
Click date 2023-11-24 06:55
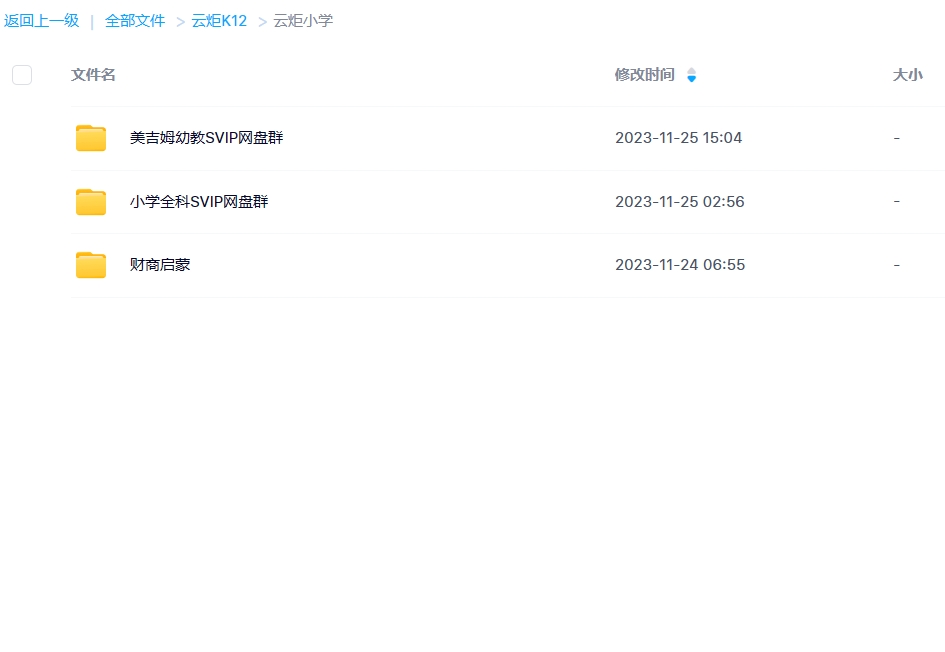point(680,265)
